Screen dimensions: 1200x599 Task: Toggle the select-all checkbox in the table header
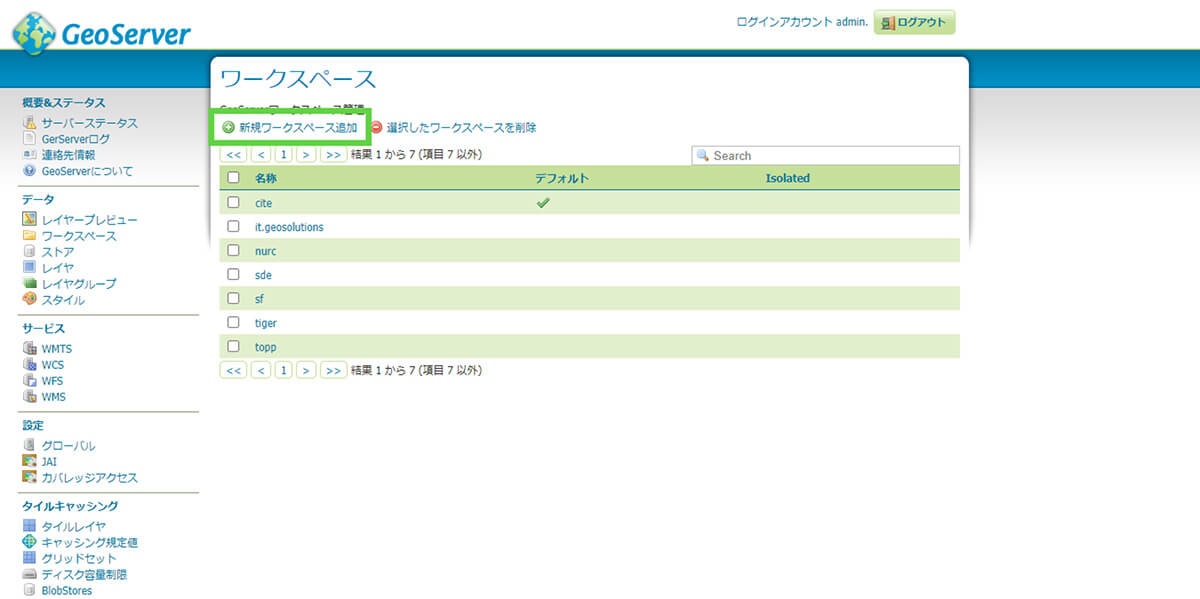(234, 178)
